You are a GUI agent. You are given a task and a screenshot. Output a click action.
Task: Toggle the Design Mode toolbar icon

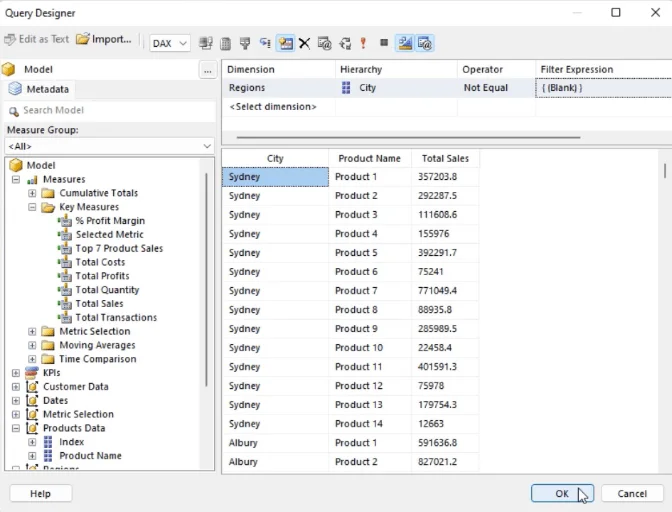[405, 43]
